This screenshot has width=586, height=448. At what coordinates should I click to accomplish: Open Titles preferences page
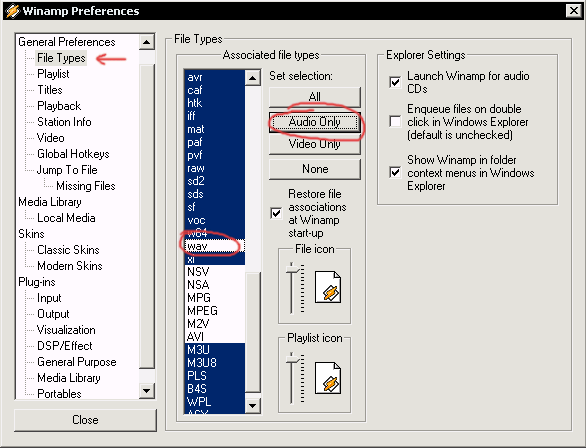50,90
